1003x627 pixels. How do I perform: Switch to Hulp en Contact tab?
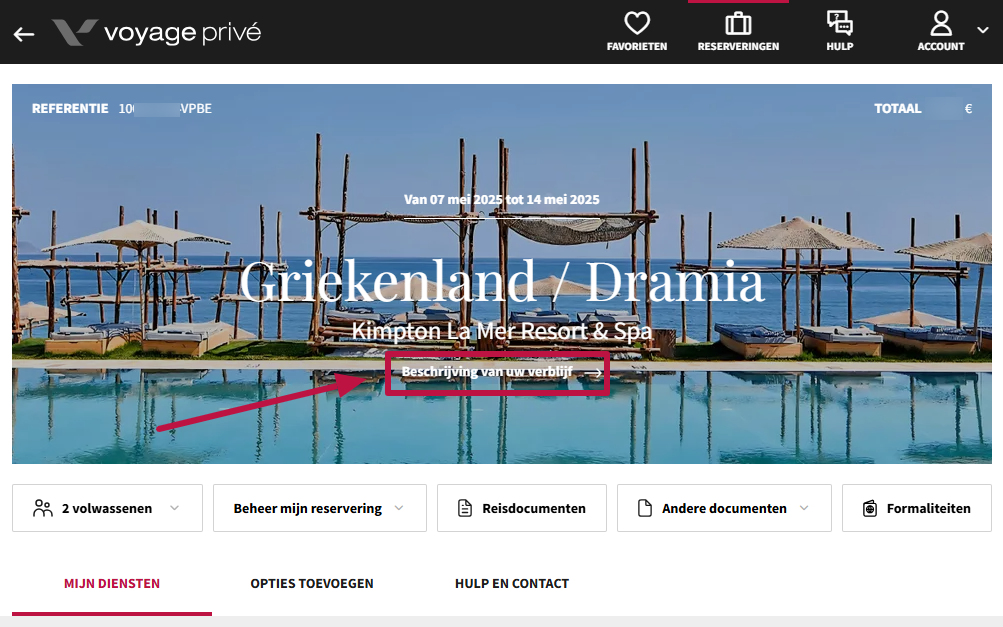[x=512, y=583]
